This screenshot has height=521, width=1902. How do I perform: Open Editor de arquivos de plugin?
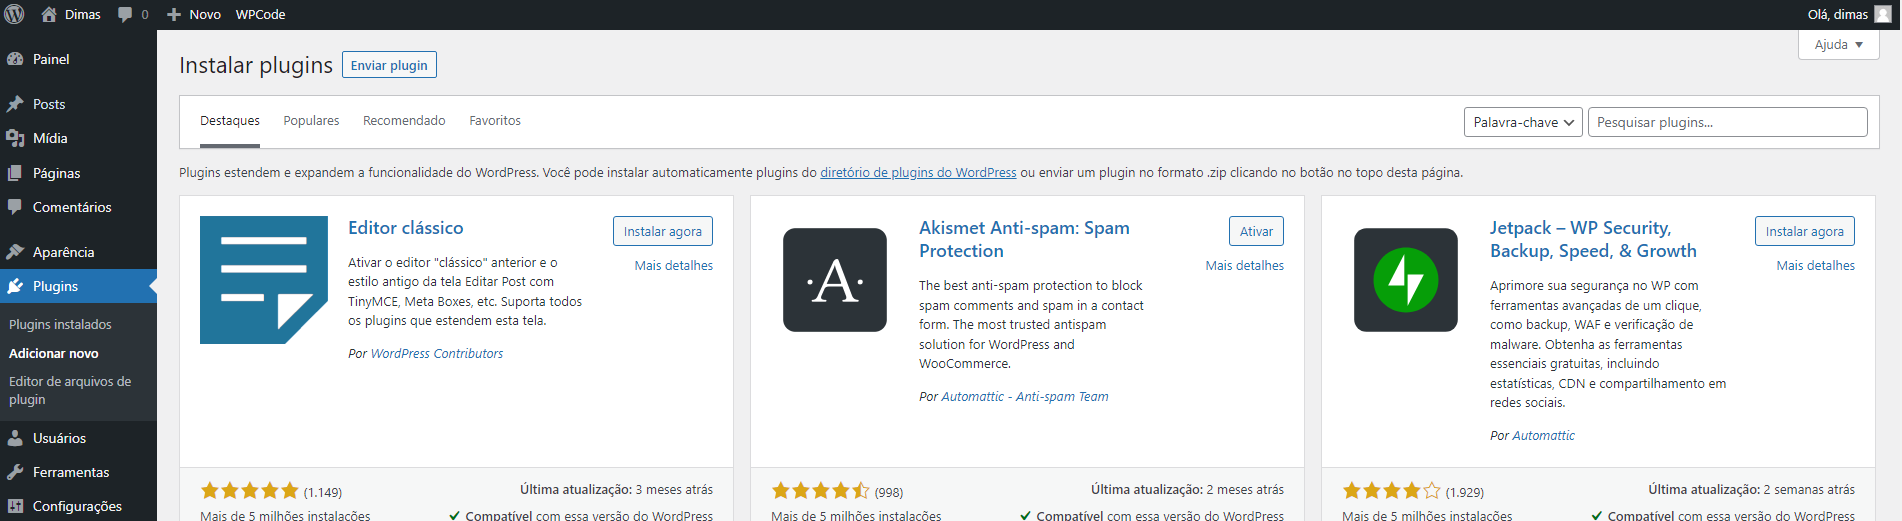coord(70,390)
